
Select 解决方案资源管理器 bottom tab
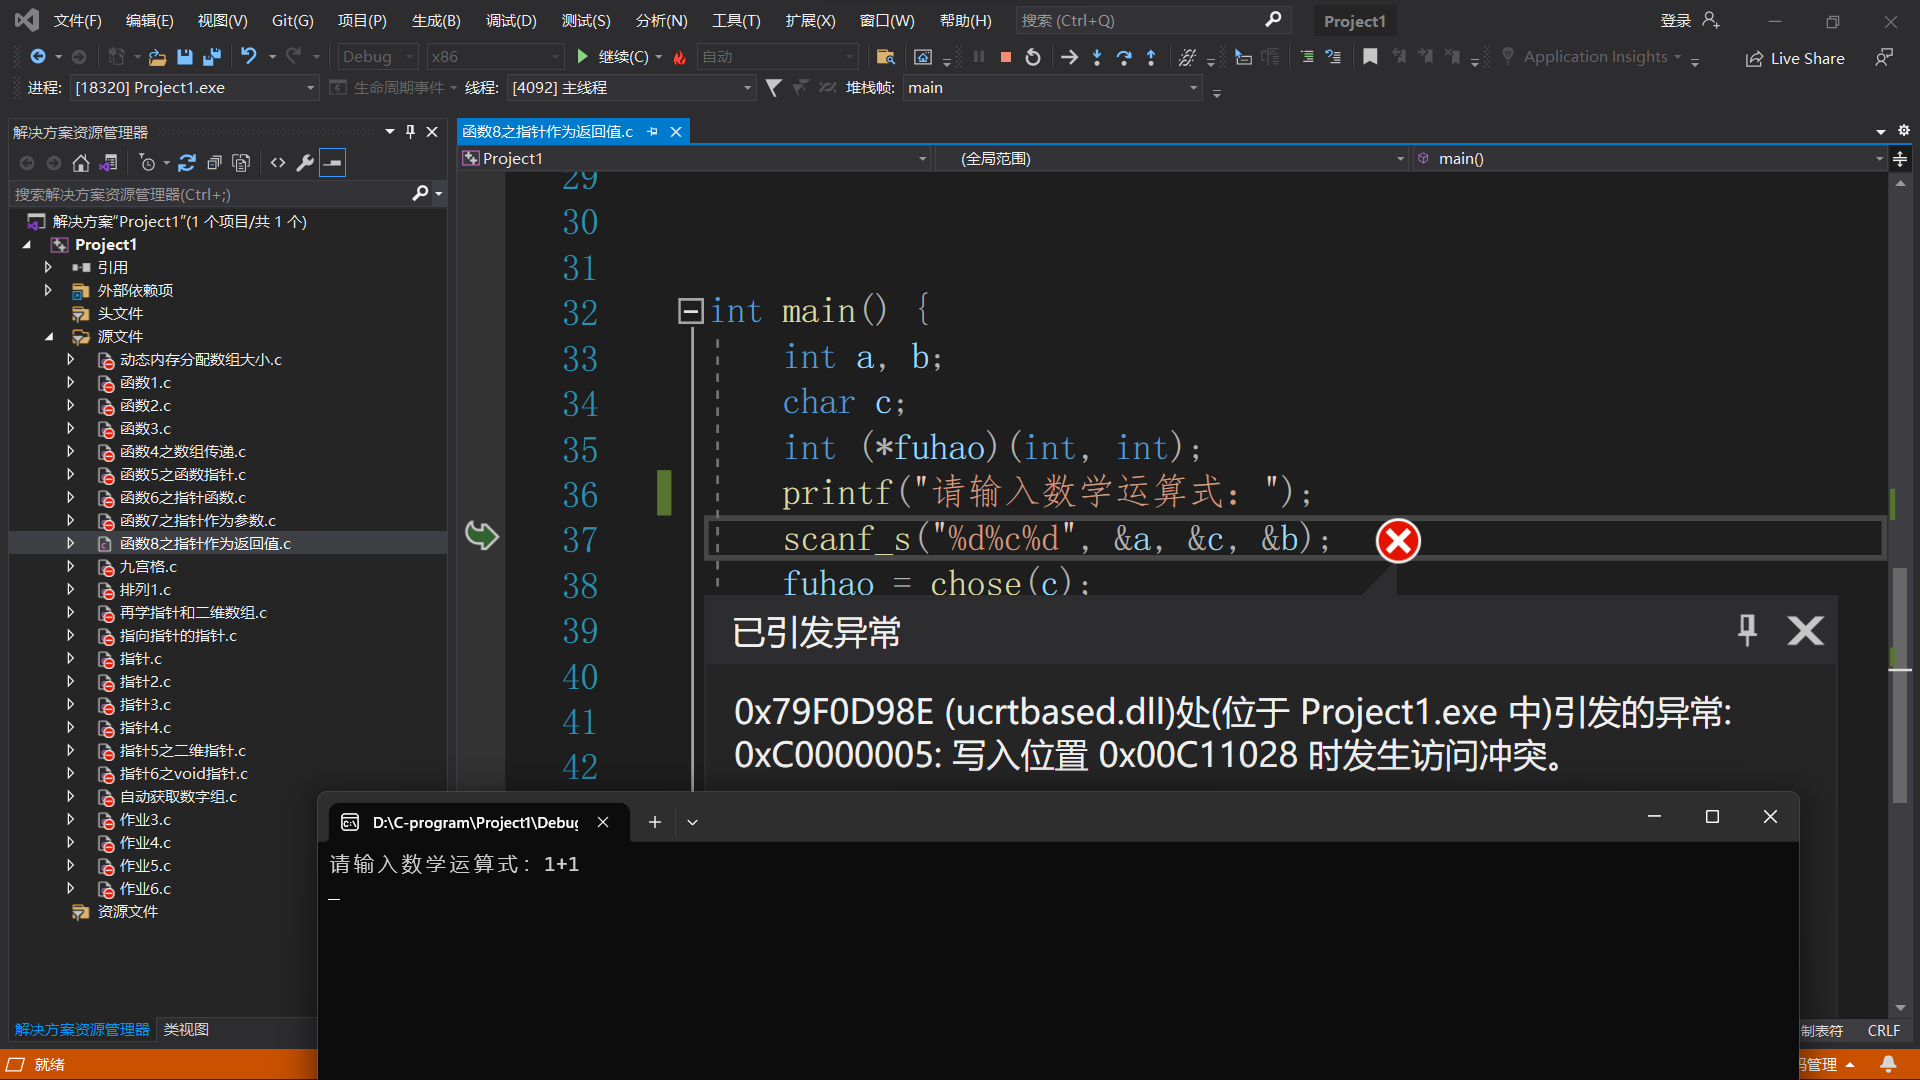pyautogui.click(x=82, y=1030)
